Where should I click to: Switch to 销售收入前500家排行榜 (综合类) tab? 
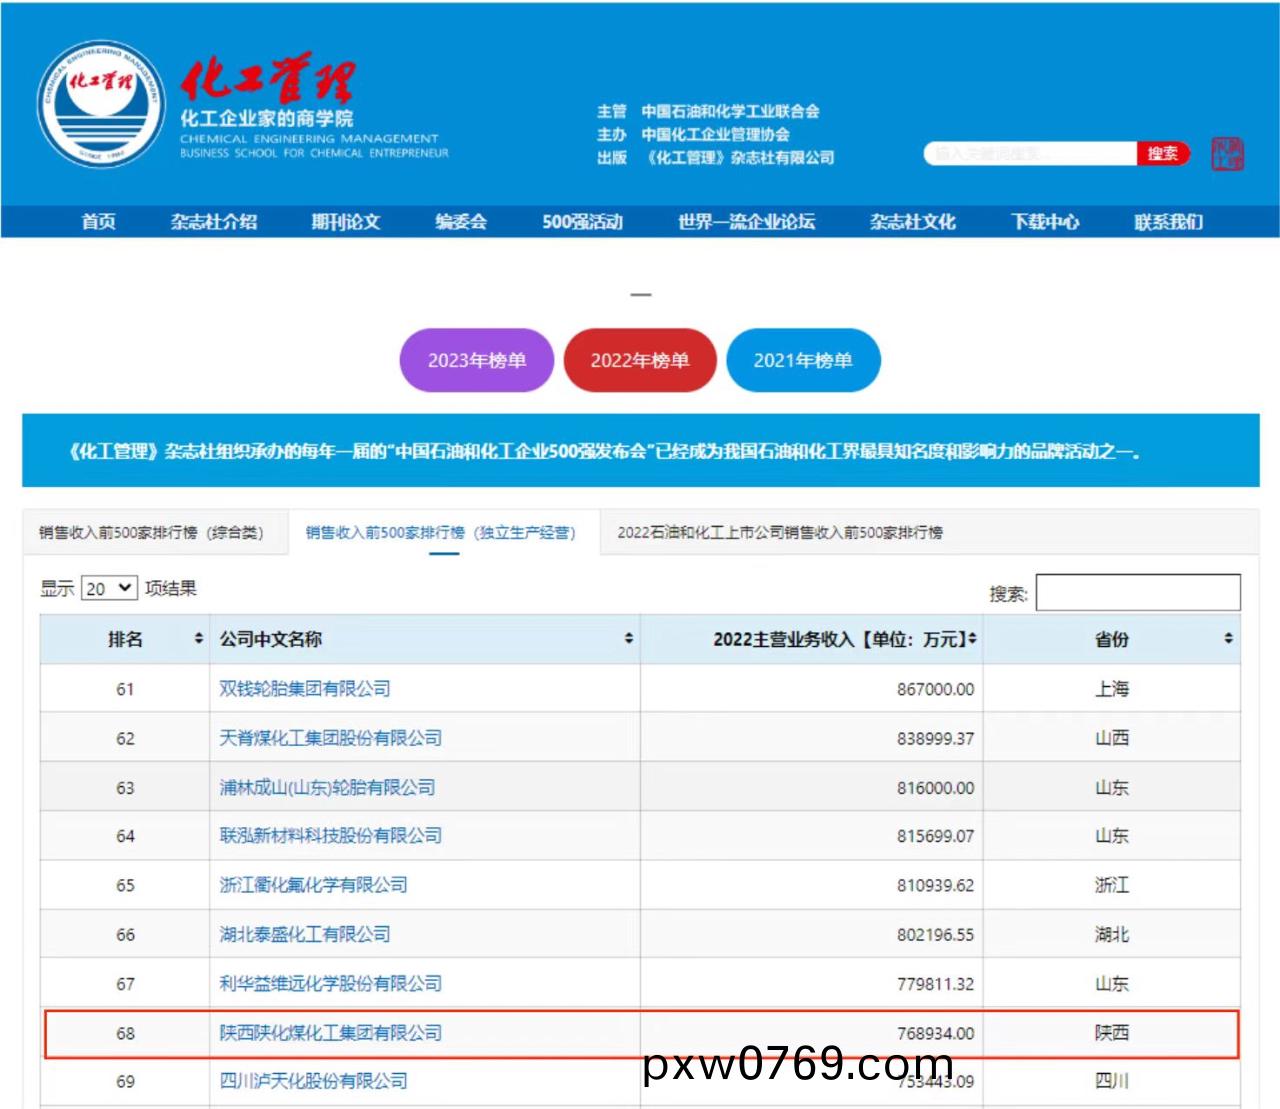[x=152, y=532]
